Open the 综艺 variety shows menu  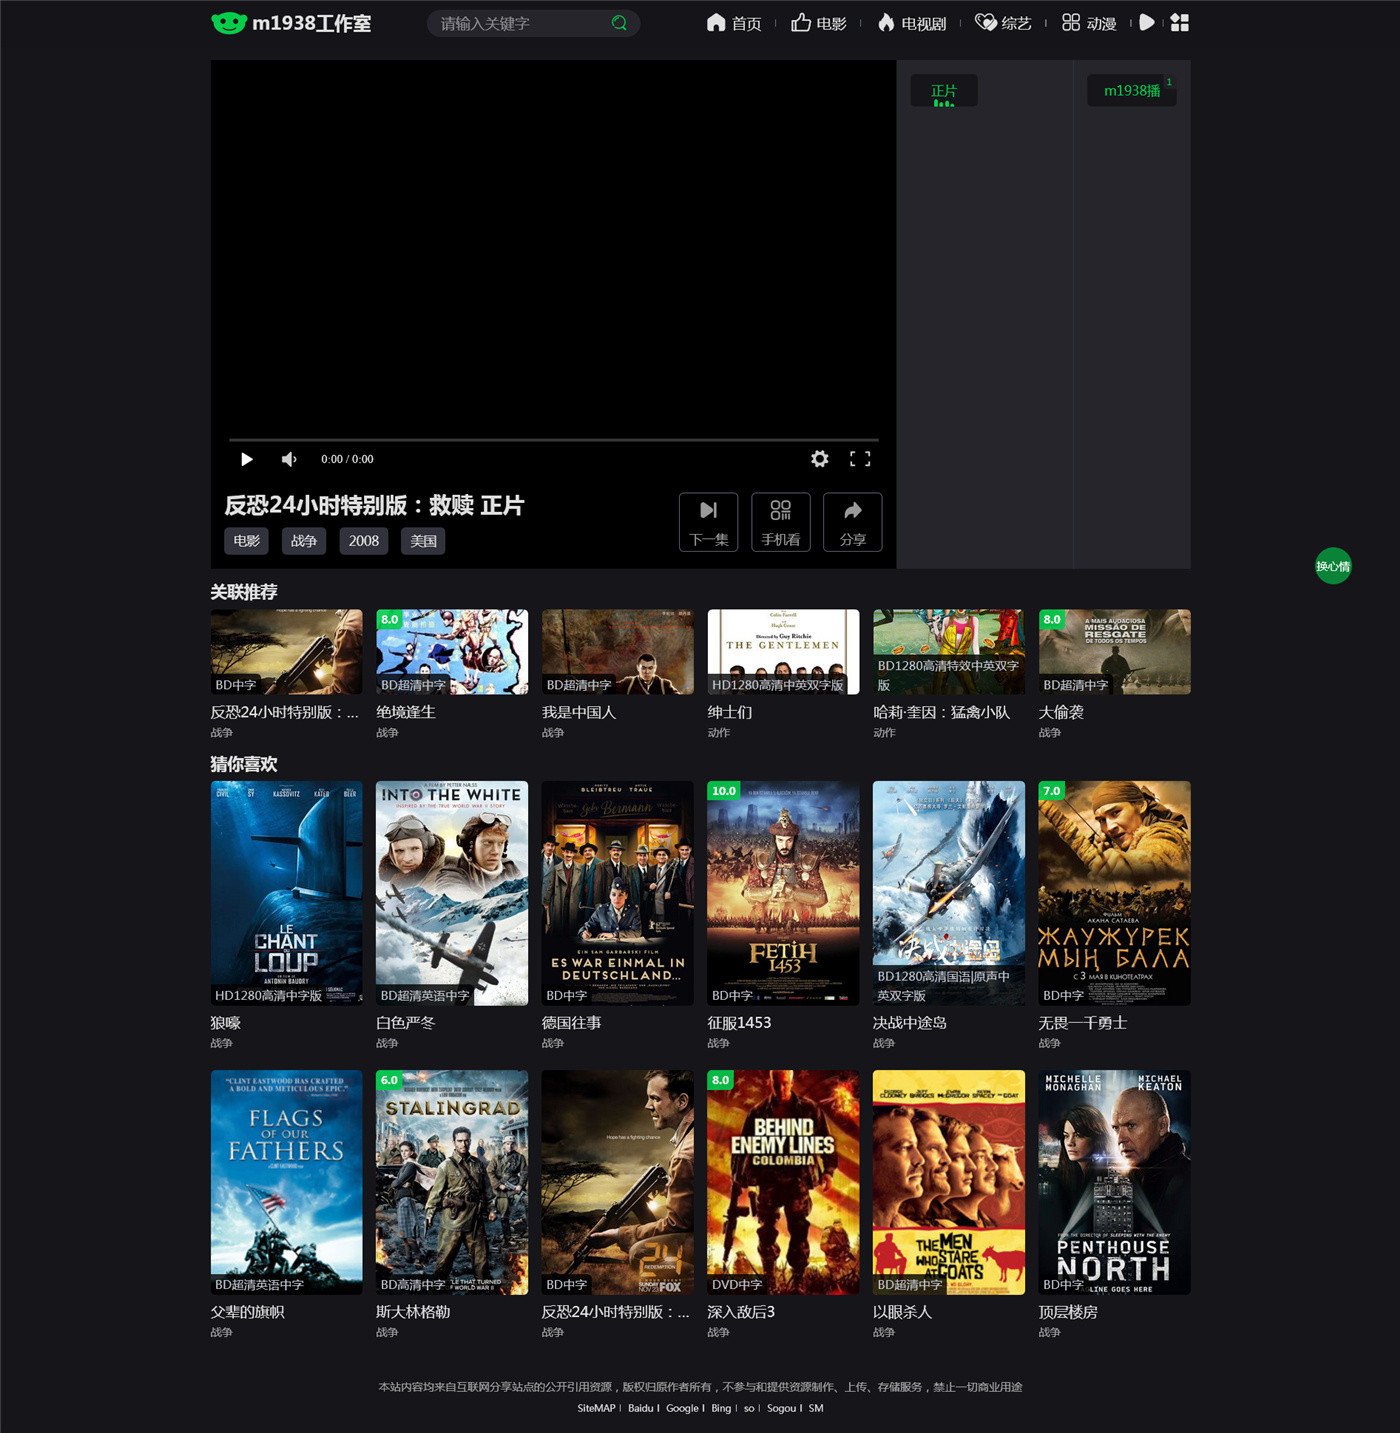click(1003, 23)
